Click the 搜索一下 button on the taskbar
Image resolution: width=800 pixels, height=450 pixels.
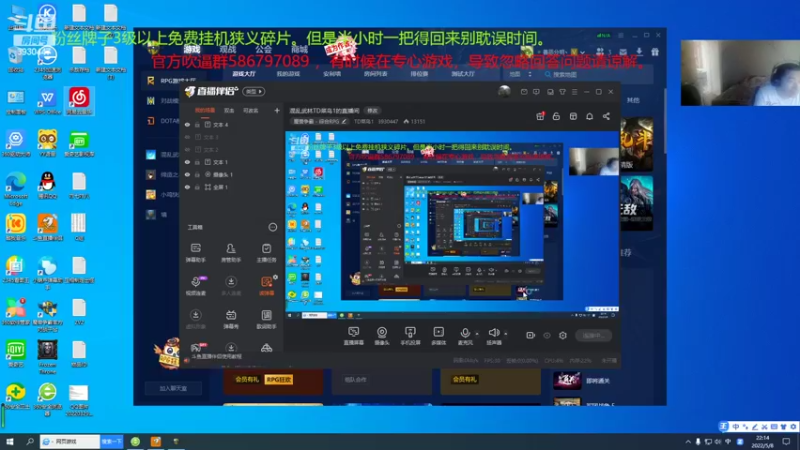tap(111, 441)
